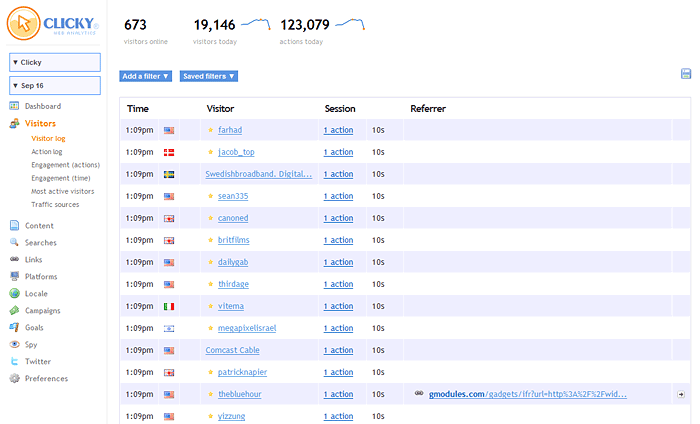The width and height of the screenshot is (700, 424).
Task: Click the arrow icon on gmodules referrer row
Action: pyautogui.click(x=680, y=394)
